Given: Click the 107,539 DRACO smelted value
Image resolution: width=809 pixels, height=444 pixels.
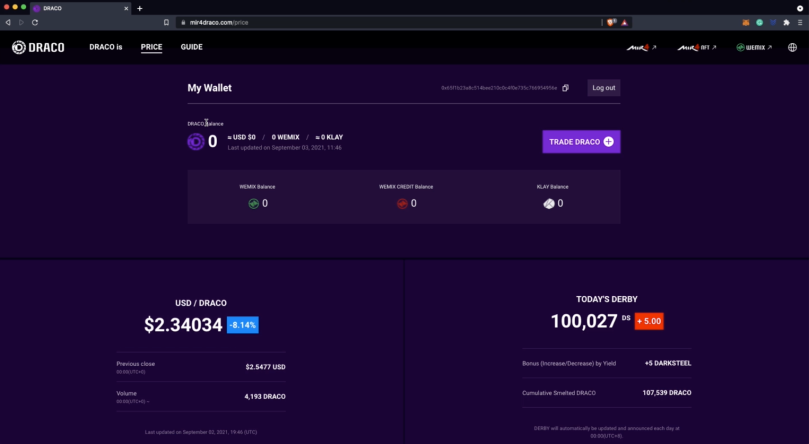Looking at the screenshot, I should coord(667,393).
